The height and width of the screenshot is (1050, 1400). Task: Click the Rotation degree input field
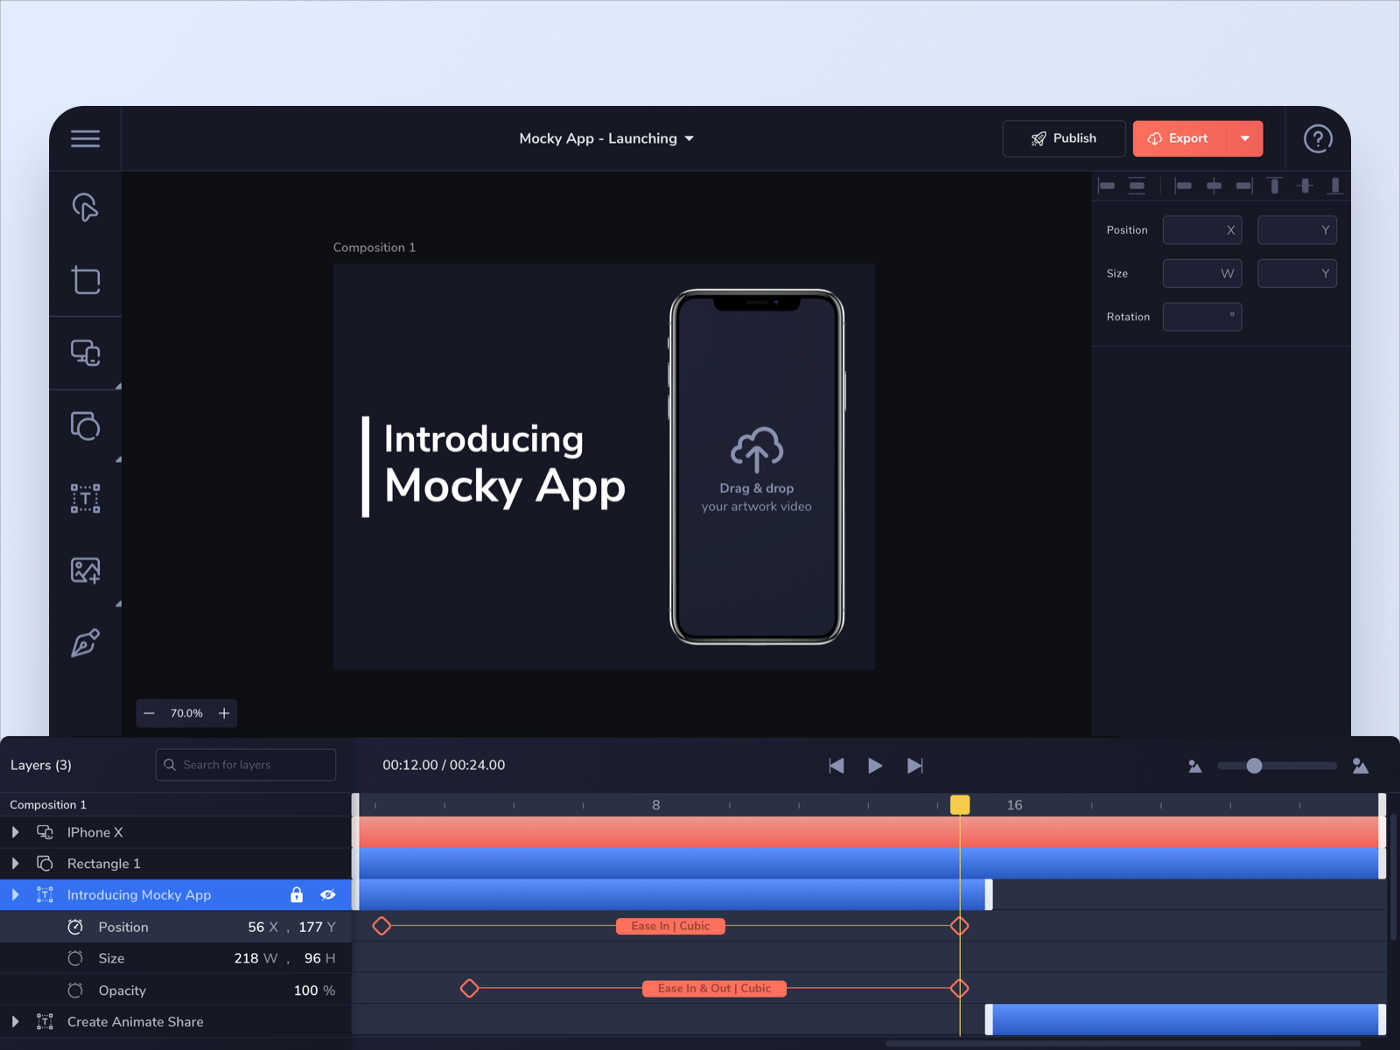tap(1202, 317)
